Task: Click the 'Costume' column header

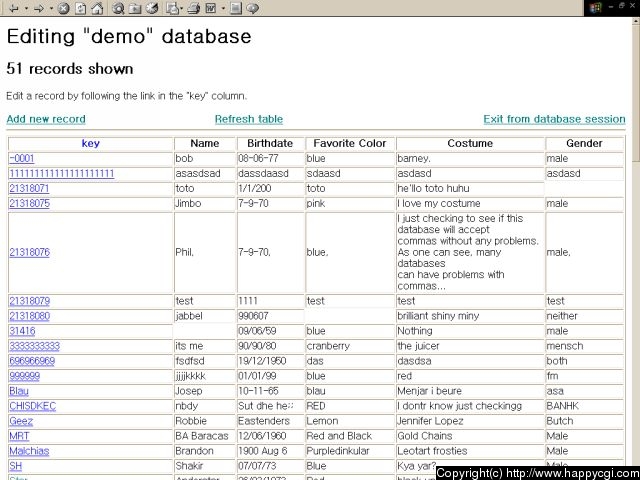Action: pyautogui.click(x=470, y=143)
